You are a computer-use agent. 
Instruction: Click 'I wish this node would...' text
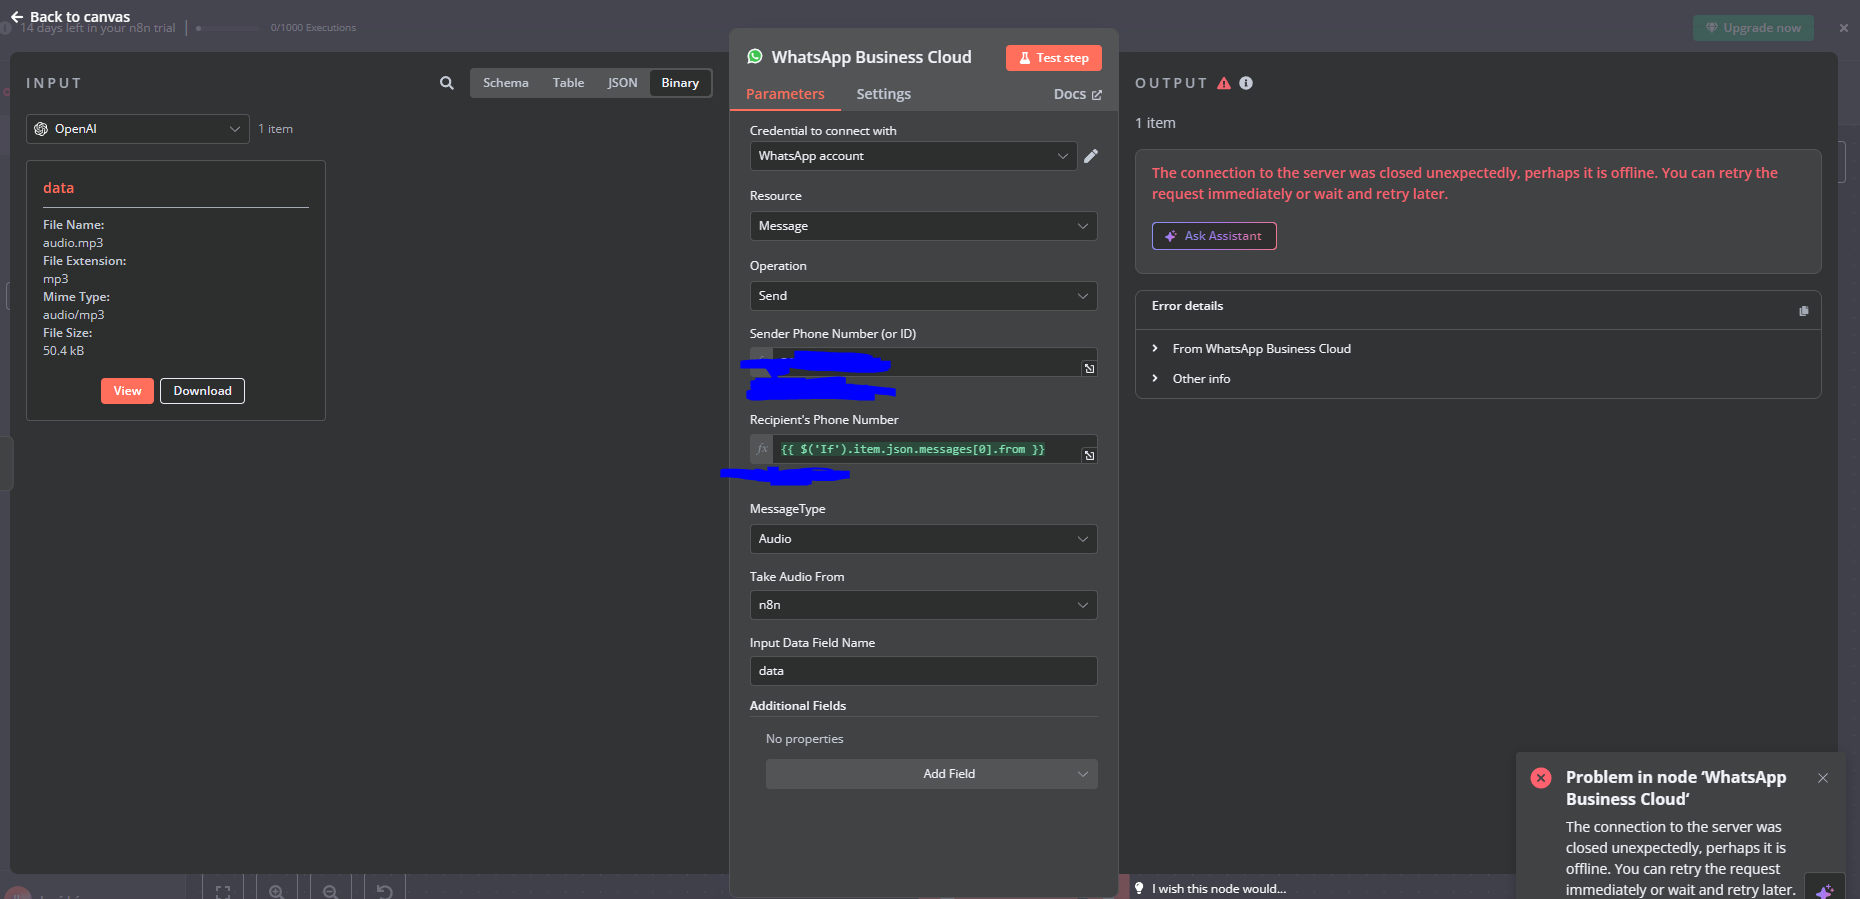pyautogui.click(x=1219, y=889)
